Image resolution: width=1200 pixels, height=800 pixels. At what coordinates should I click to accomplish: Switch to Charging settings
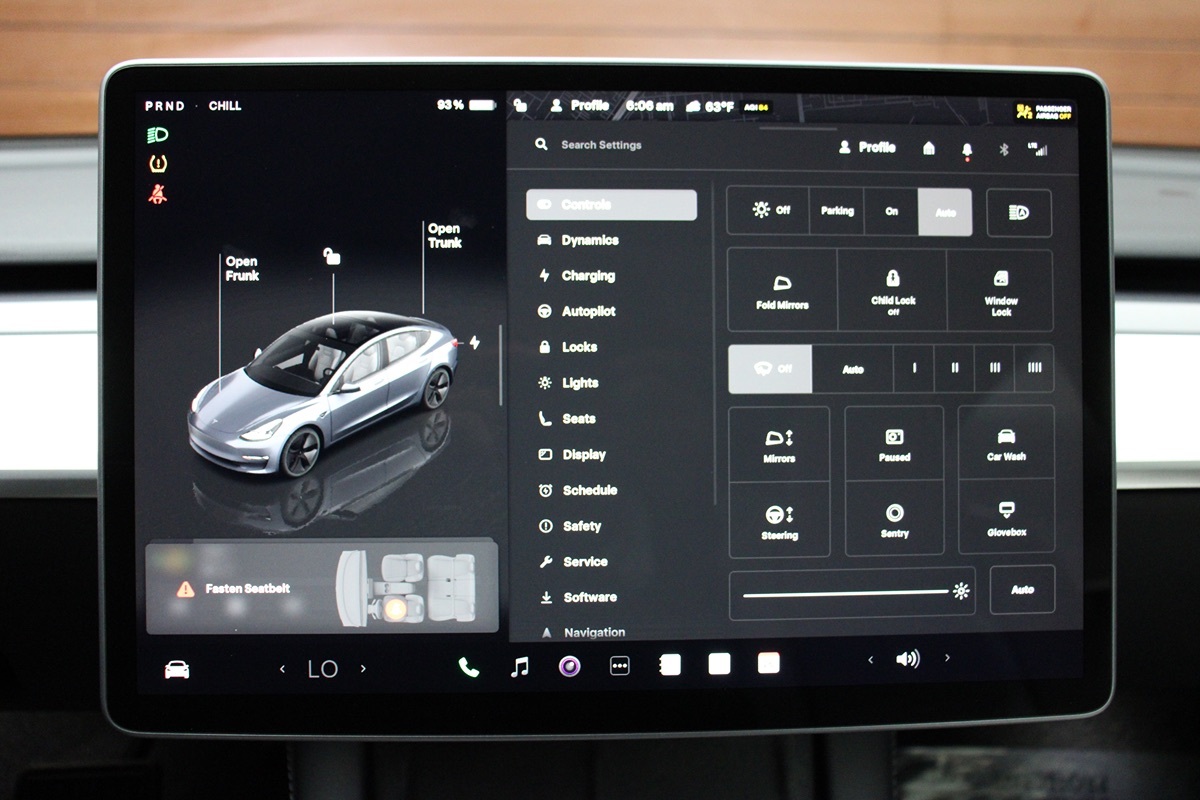coord(587,276)
